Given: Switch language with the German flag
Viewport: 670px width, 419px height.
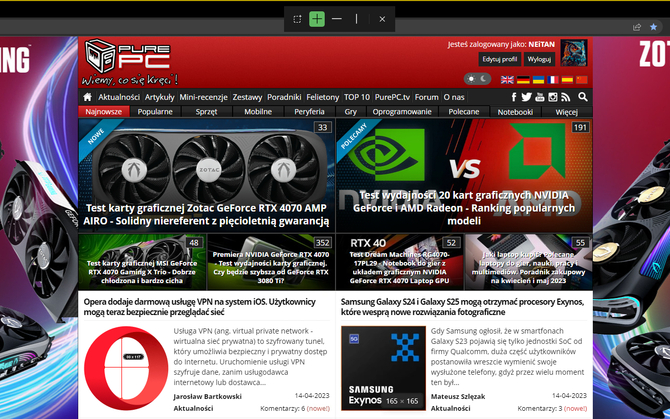Looking at the screenshot, I should click(x=523, y=79).
